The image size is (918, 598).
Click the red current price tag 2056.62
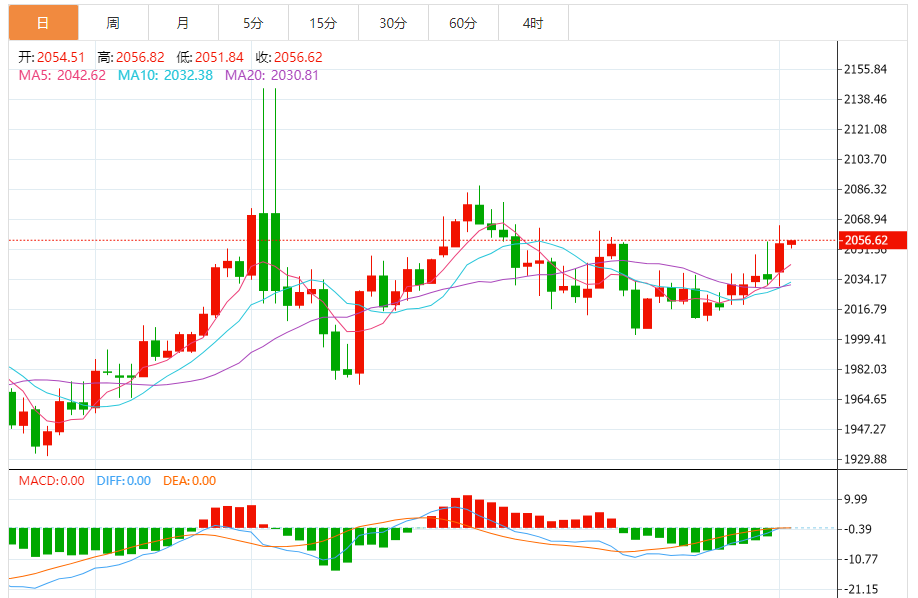[873, 240]
